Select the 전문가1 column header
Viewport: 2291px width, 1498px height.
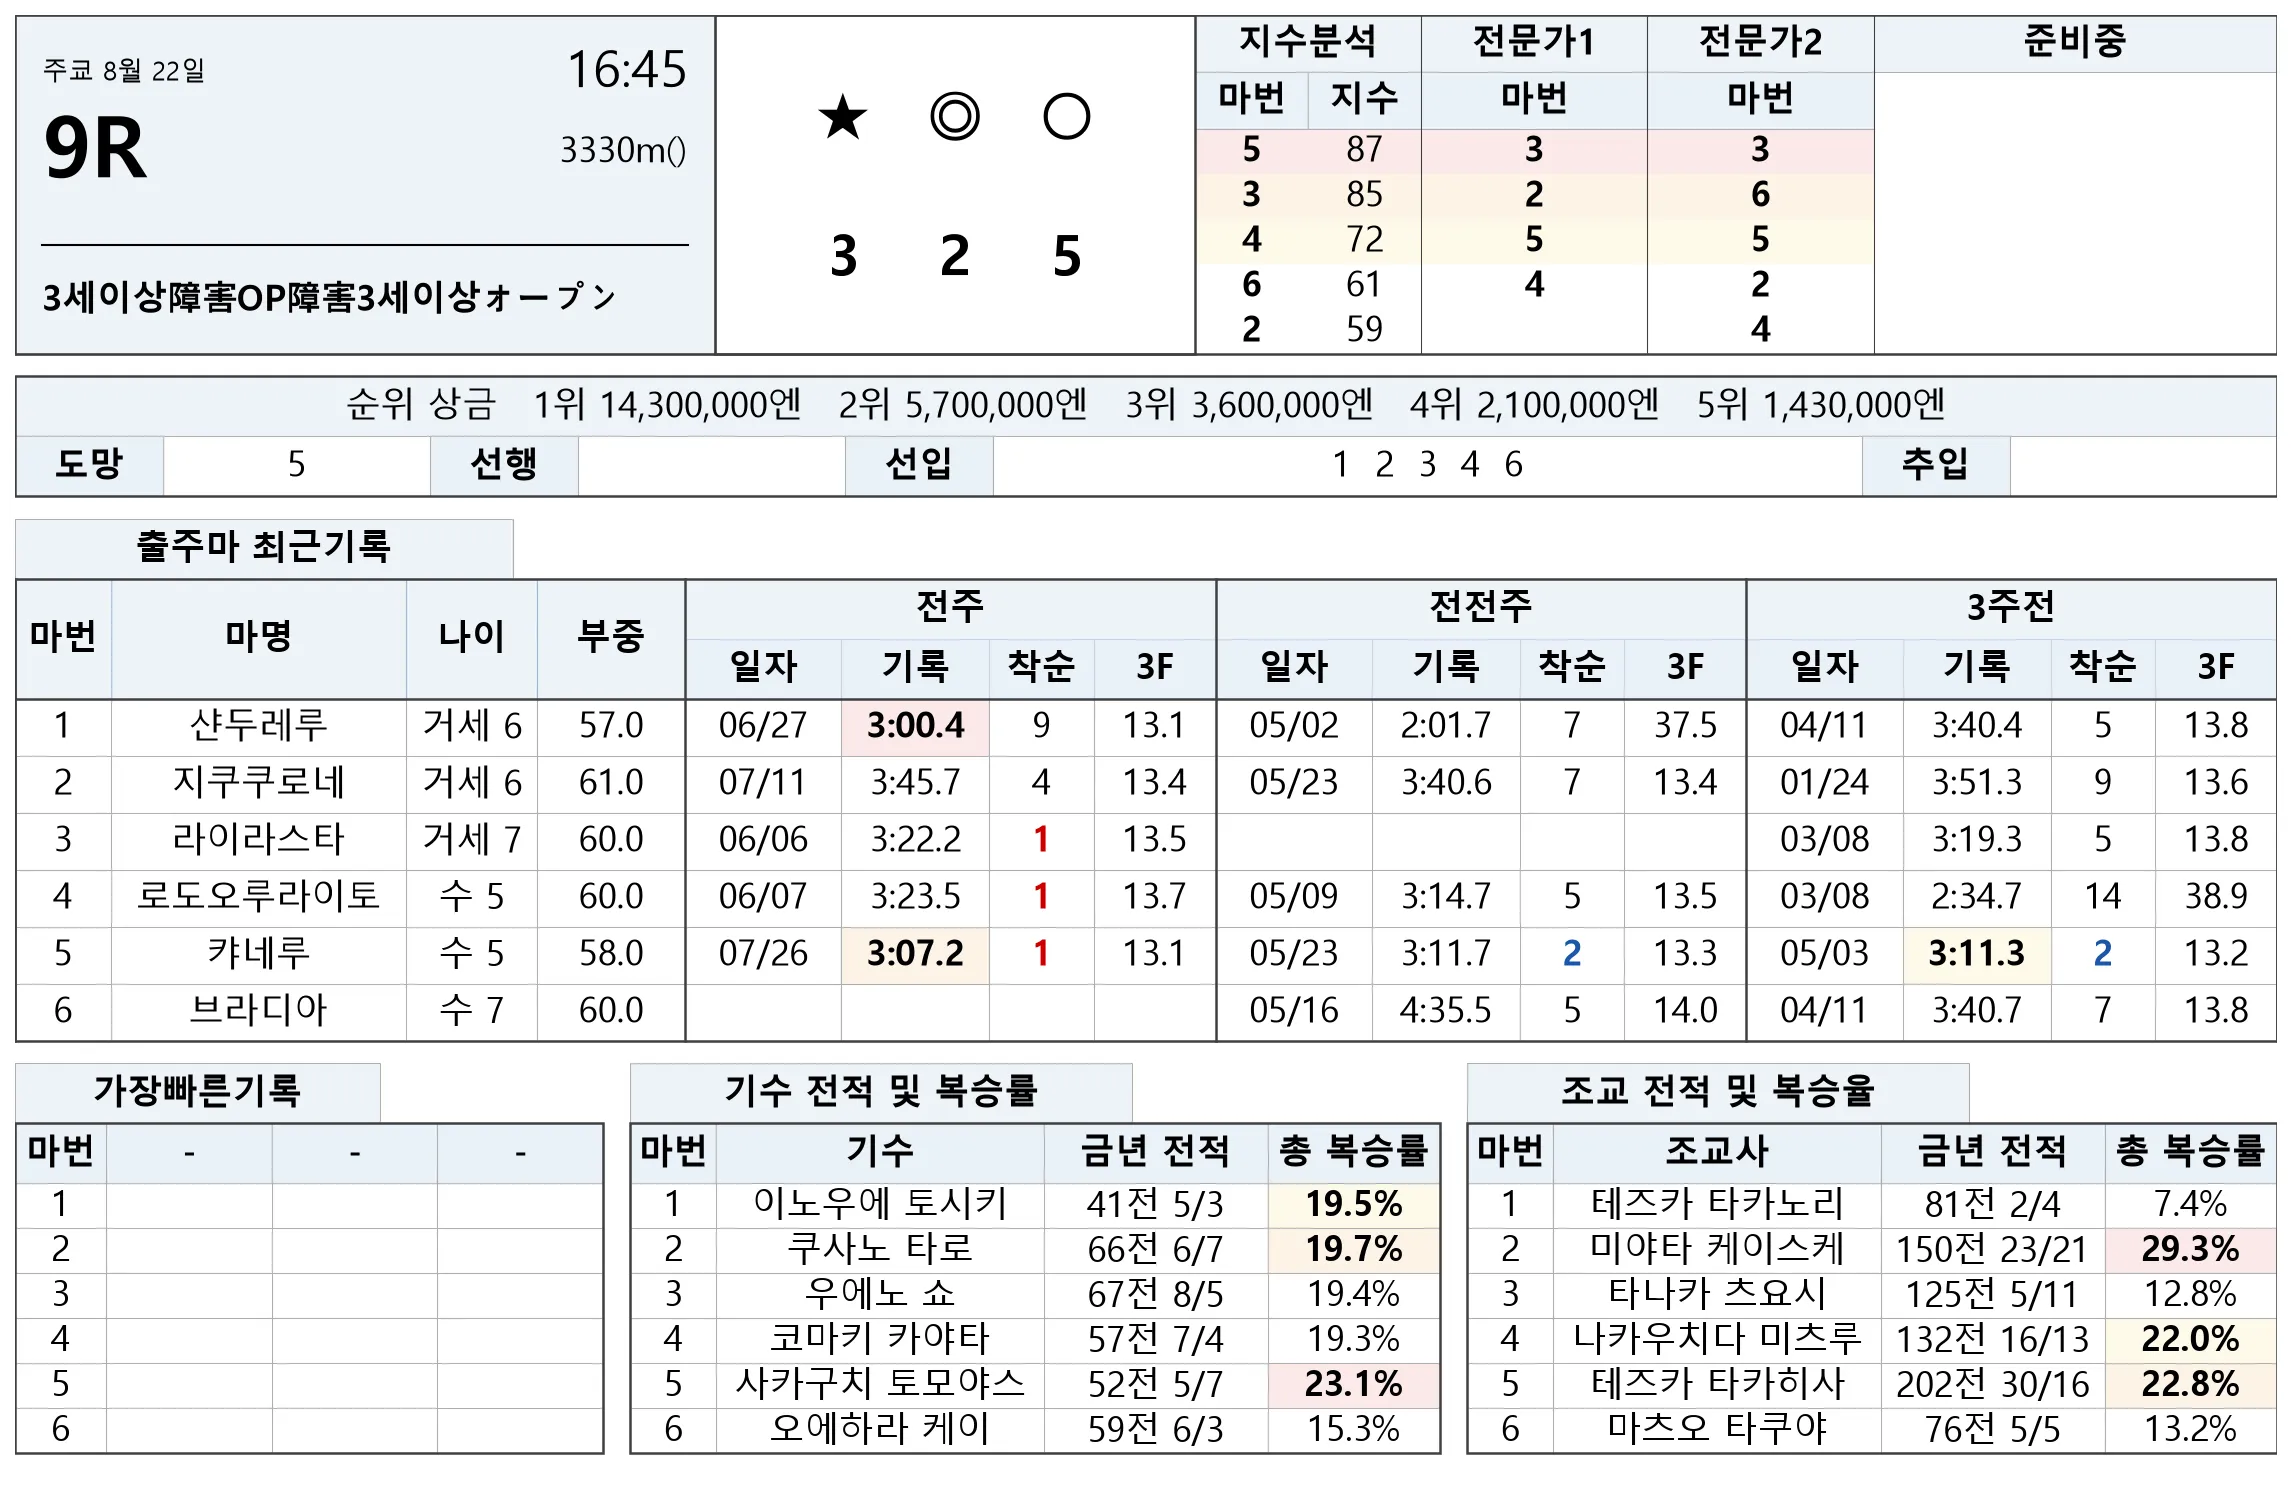point(1534,43)
